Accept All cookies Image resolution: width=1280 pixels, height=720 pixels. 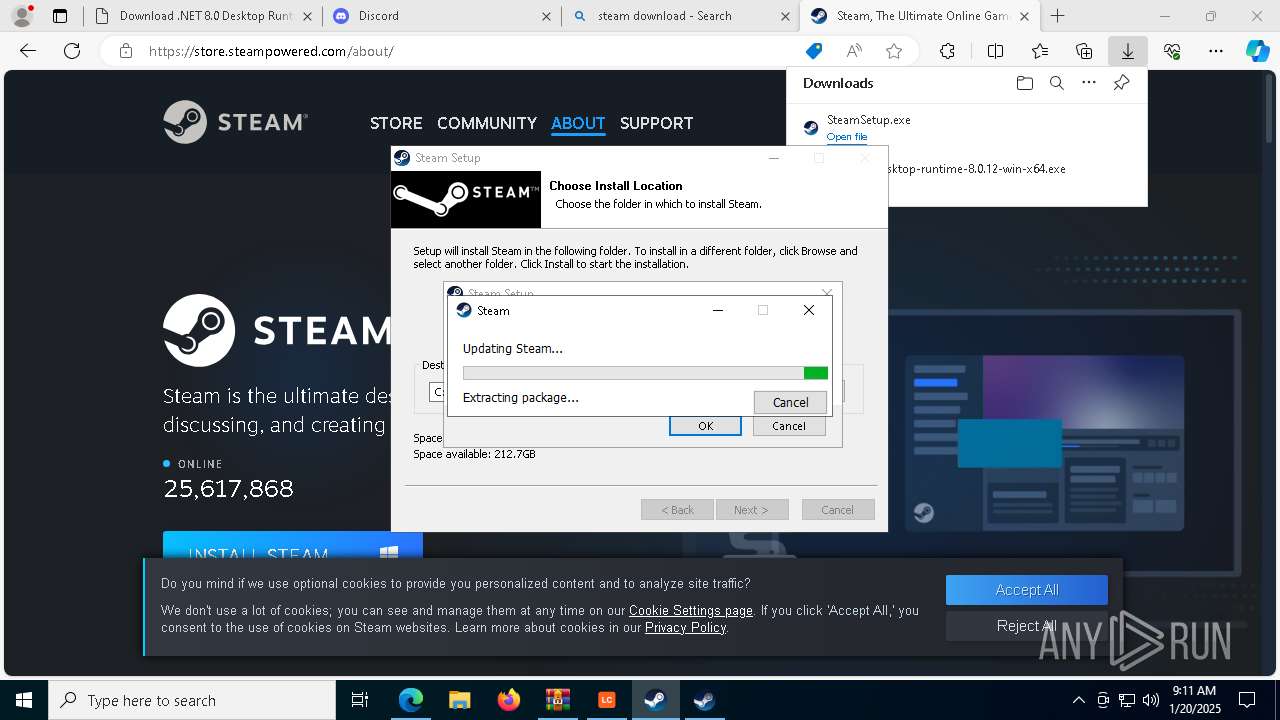click(x=1027, y=590)
